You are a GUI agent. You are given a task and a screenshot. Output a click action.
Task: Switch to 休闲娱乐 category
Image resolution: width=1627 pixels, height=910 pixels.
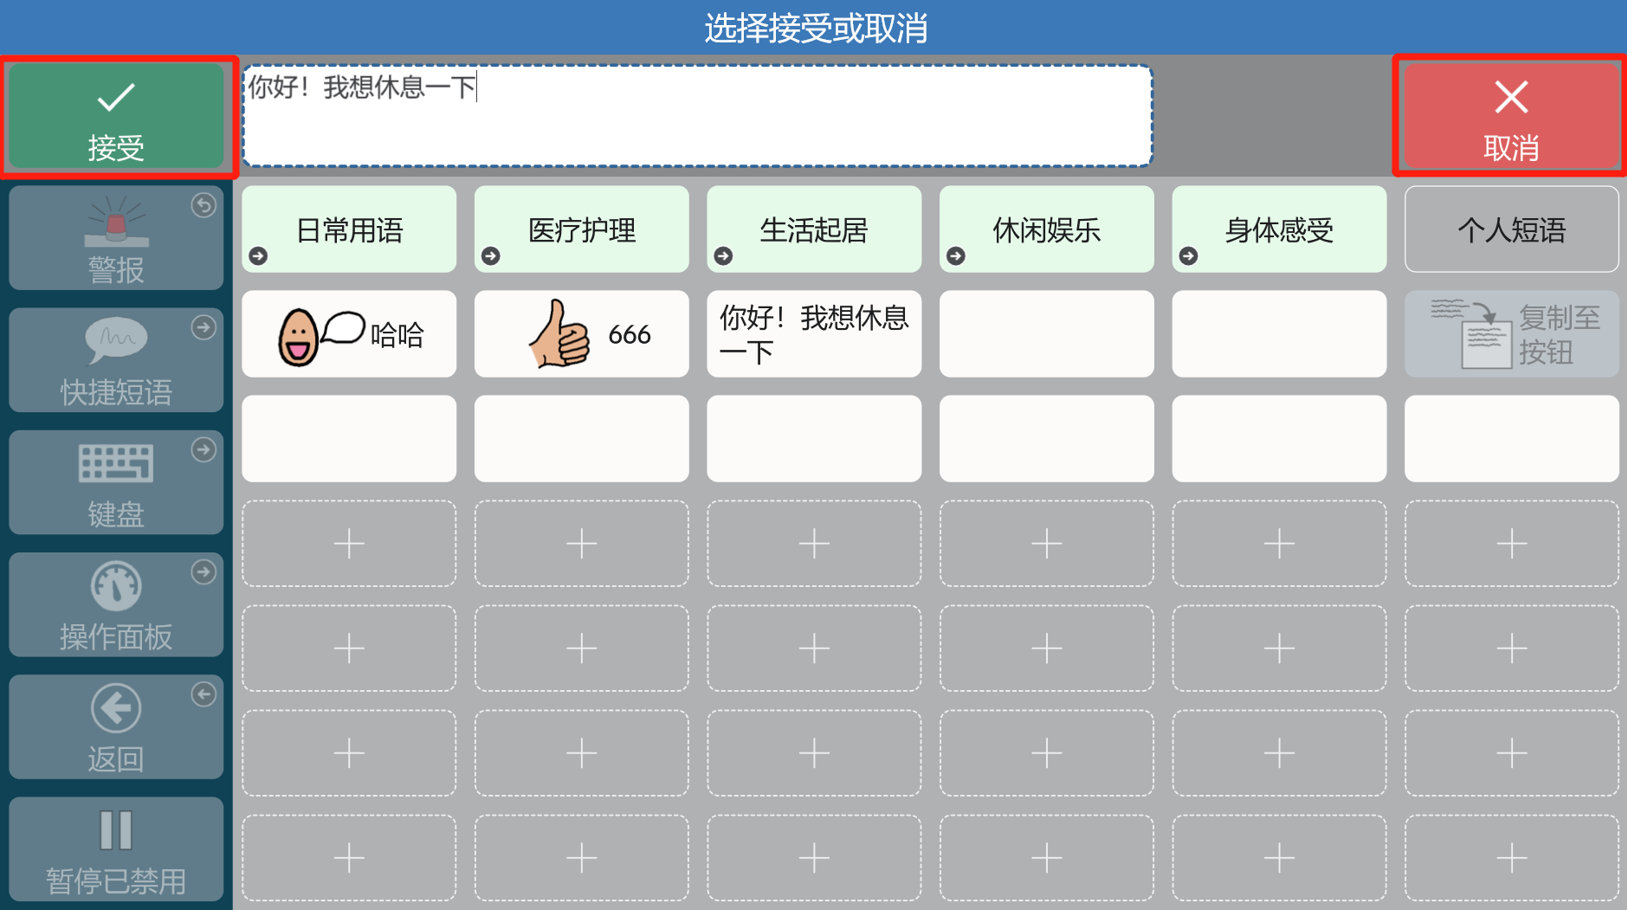[x=1046, y=230]
